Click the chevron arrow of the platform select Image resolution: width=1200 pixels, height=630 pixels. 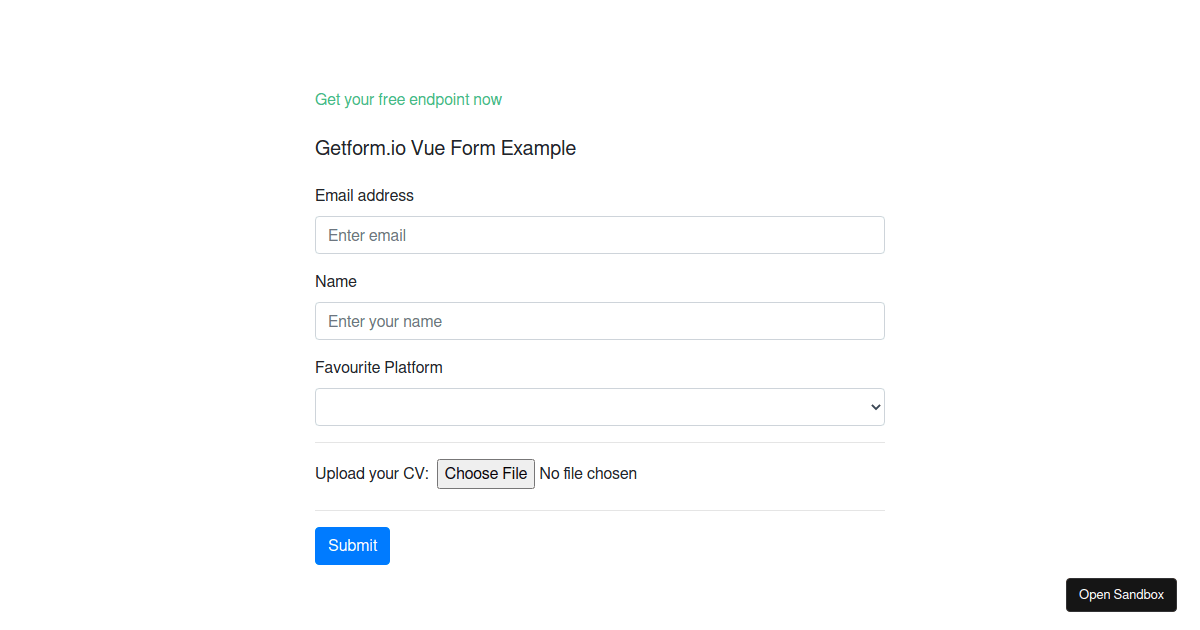pos(876,407)
